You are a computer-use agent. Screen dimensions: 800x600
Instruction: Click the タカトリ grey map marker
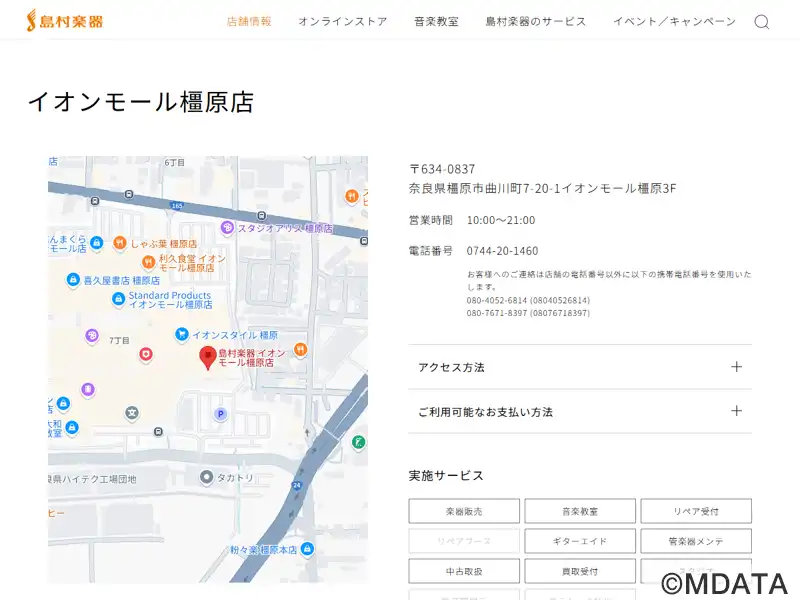tap(206, 477)
